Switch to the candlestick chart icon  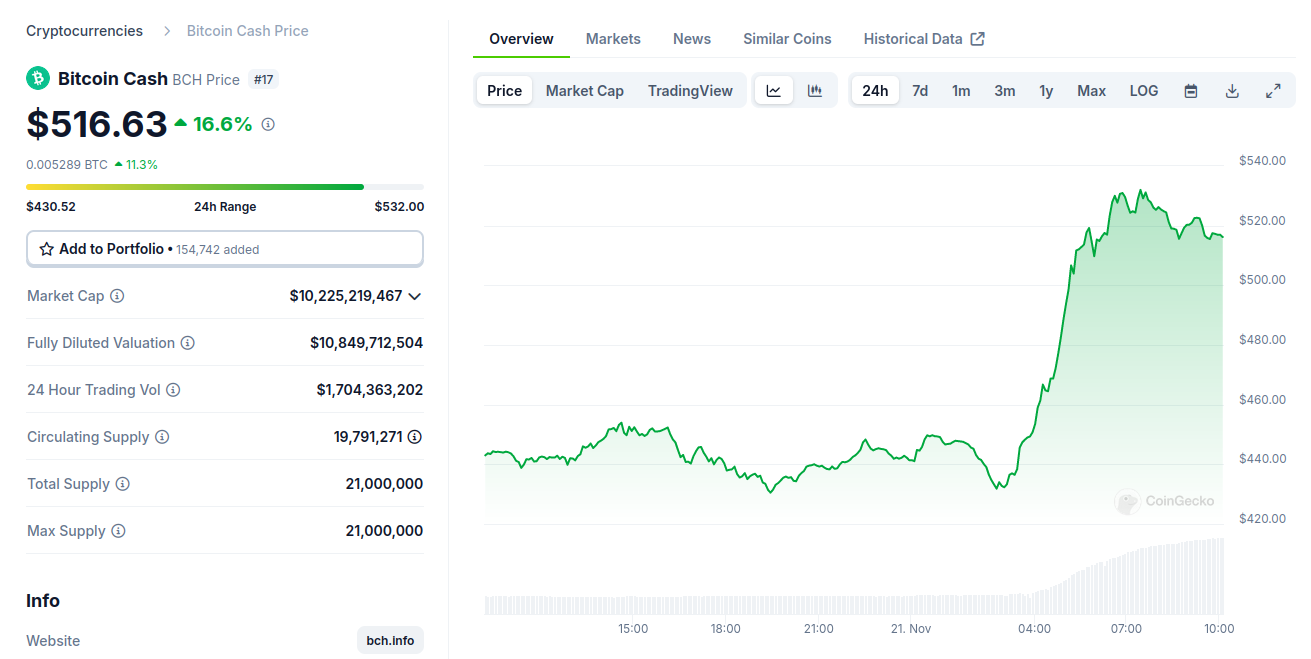coord(815,91)
